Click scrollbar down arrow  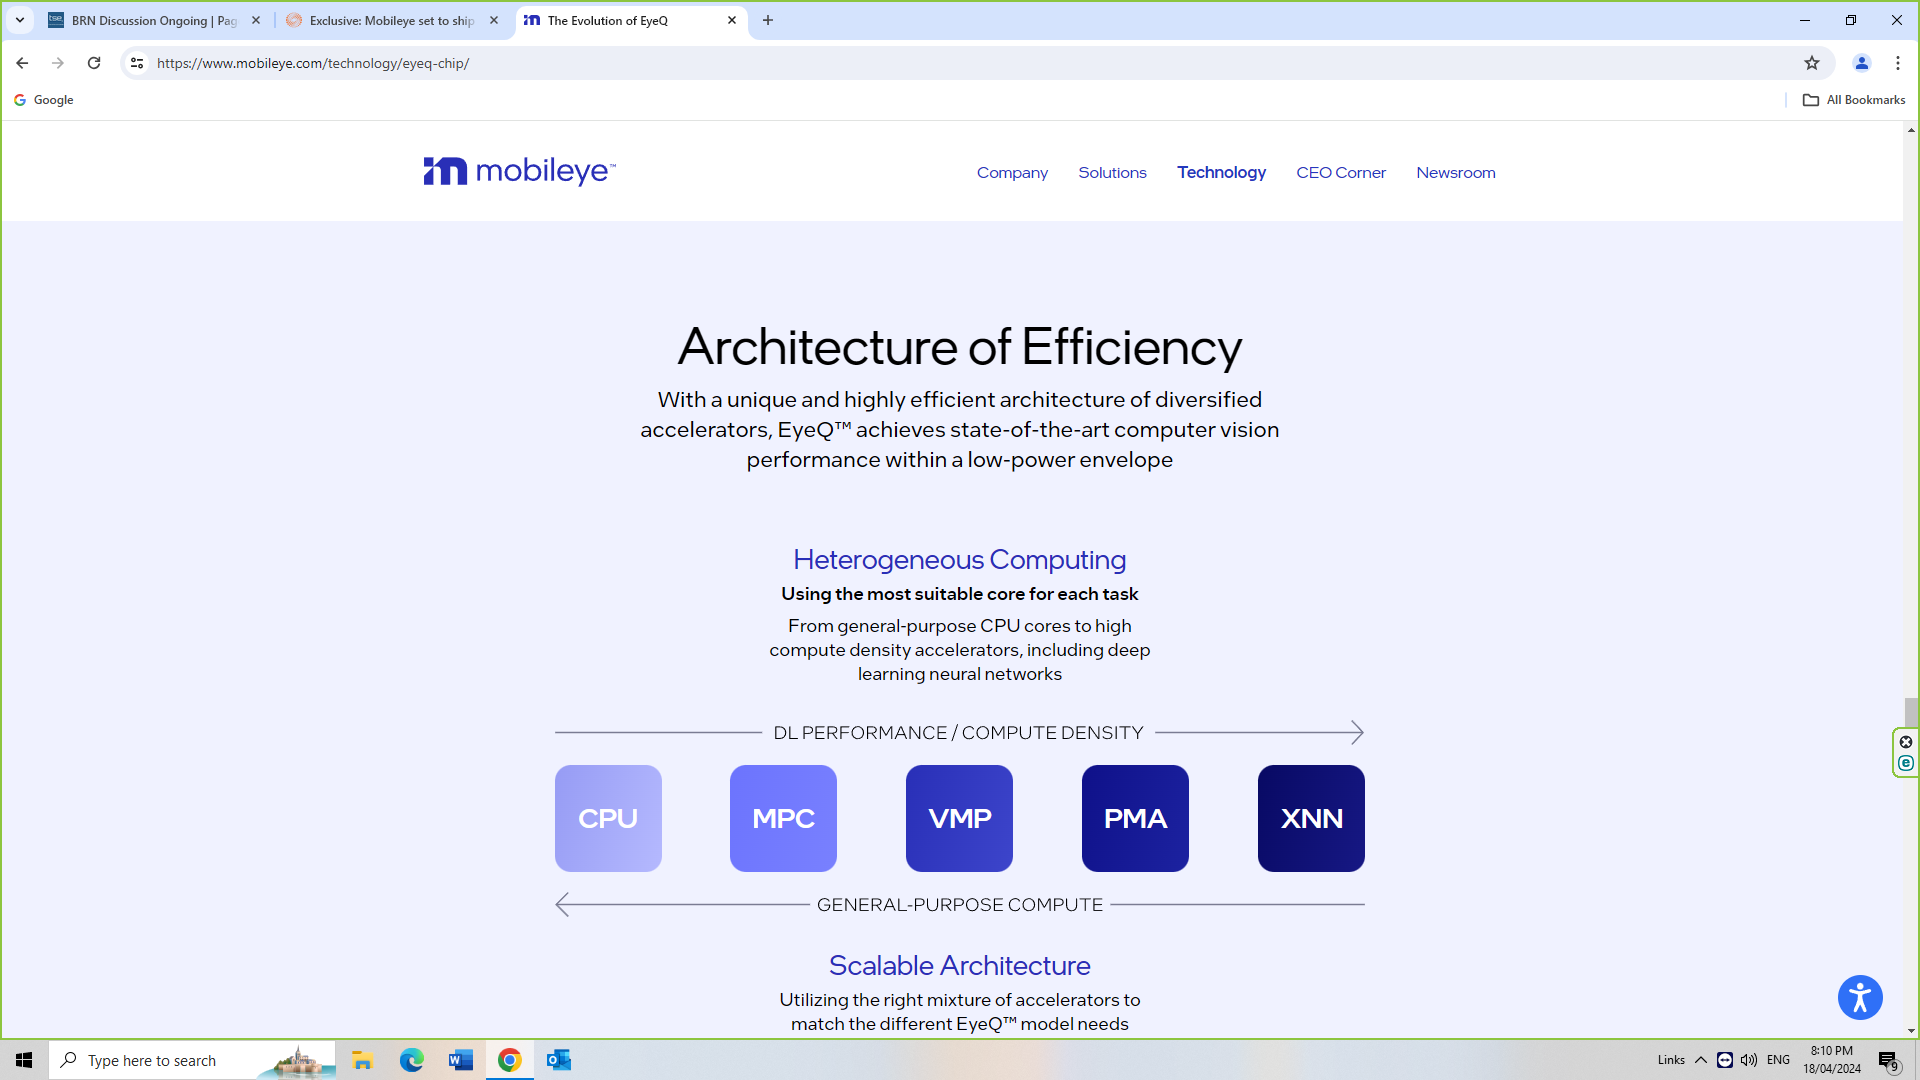(1911, 1031)
